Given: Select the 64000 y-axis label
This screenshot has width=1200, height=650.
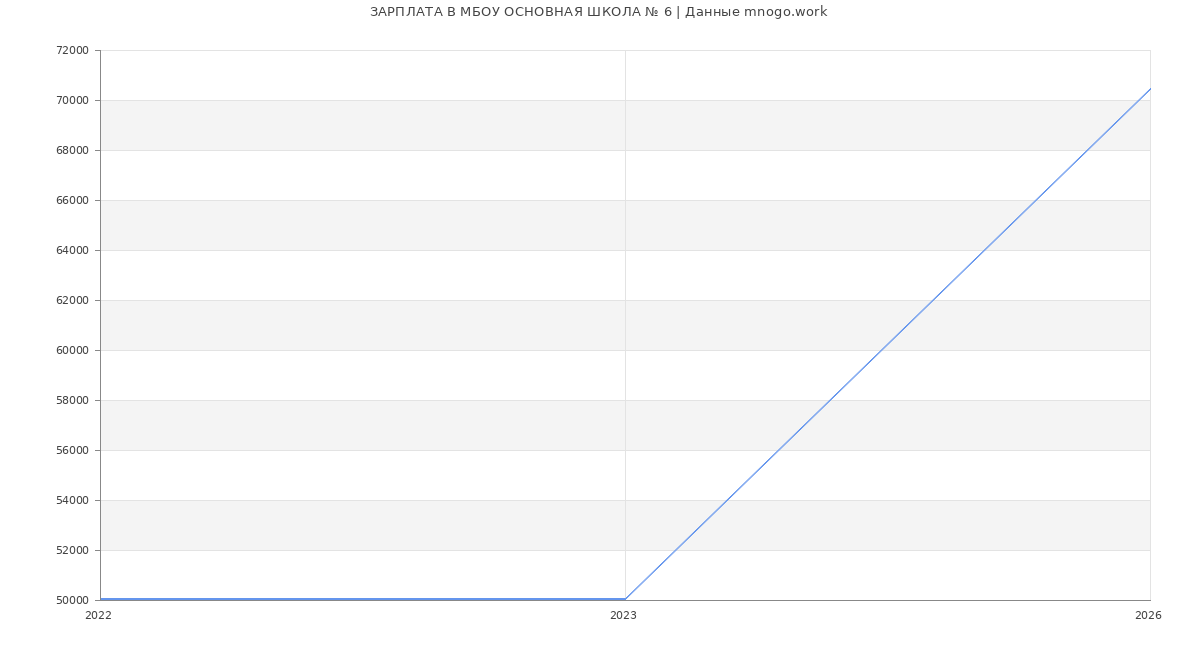Looking at the screenshot, I should click(x=72, y=251).
